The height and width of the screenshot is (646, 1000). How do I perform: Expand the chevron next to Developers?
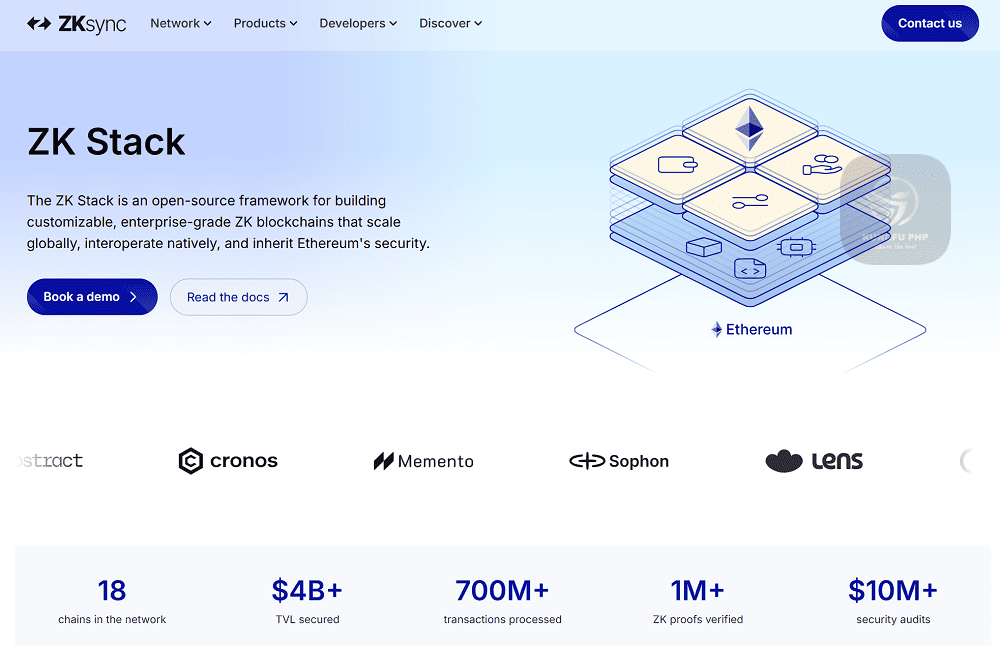tap(393, 24)
